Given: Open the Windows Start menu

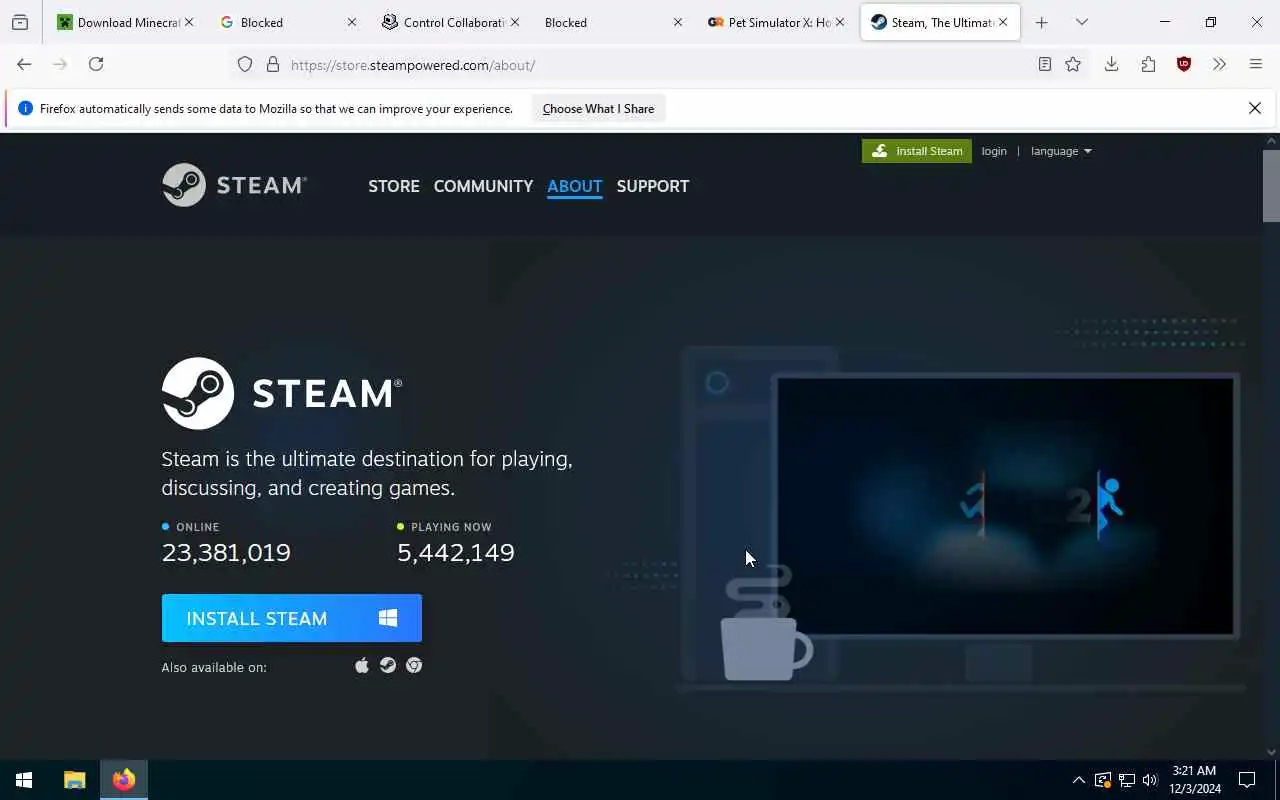Looking at the screenshot, I should (24, 780).
